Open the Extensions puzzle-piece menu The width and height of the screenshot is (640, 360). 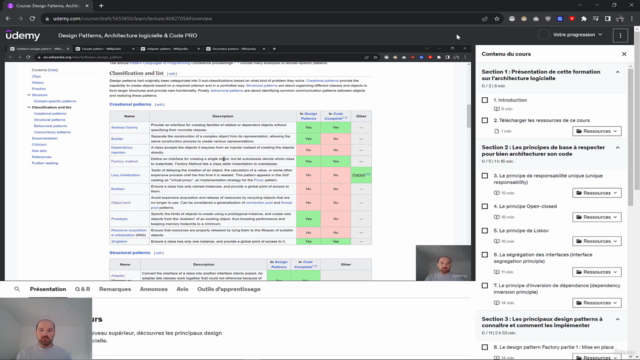(x=584, y=19)
